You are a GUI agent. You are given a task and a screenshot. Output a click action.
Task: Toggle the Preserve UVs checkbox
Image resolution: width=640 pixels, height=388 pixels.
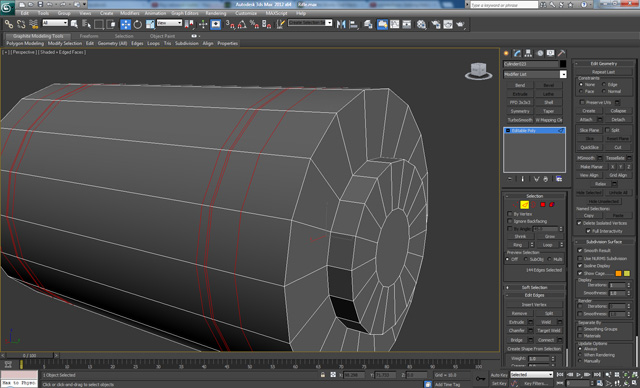tap(582, 102)
